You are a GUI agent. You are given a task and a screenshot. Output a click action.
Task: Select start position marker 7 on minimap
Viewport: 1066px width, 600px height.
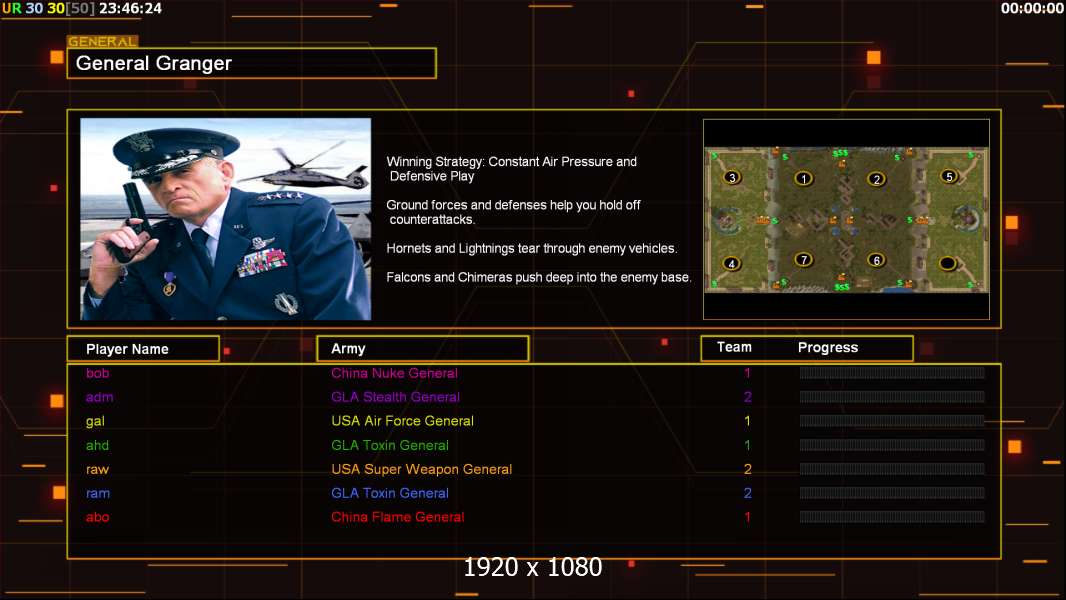[x=804, y=259]
